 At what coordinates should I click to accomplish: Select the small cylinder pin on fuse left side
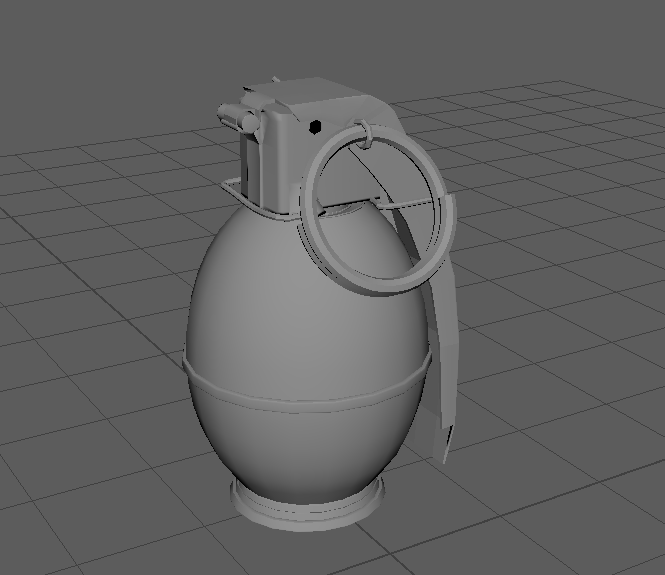[238, 117]
